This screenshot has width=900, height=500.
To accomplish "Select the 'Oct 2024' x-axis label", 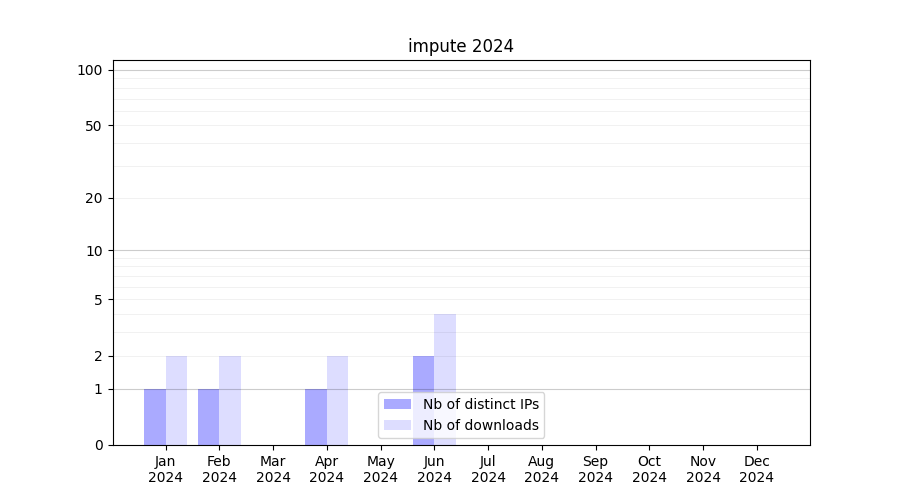I will [x=649, y=469].
